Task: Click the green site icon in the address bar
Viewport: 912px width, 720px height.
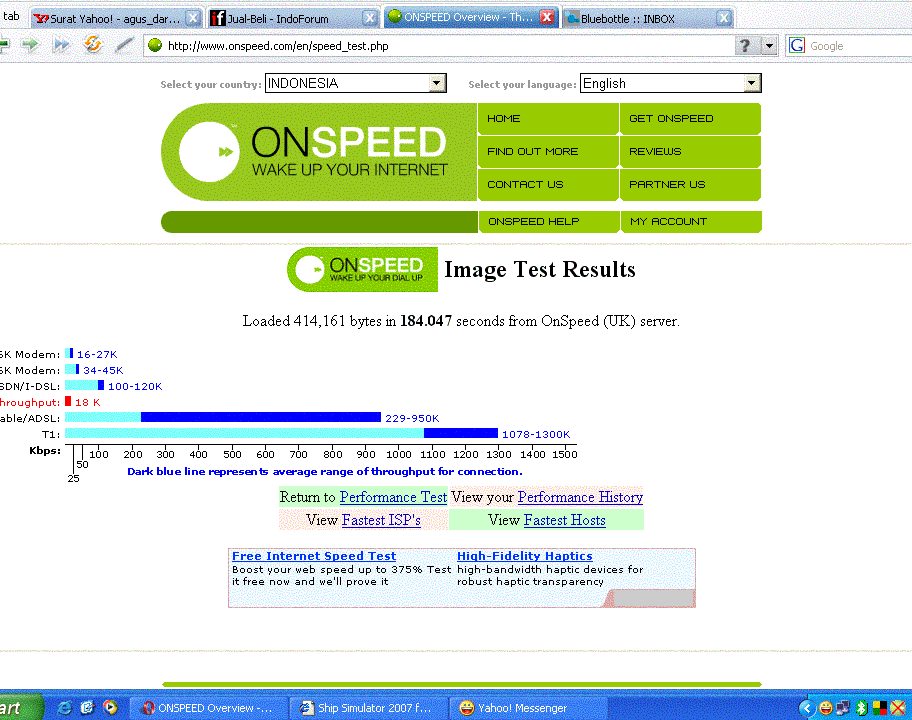Action: (x=155, y=45)
